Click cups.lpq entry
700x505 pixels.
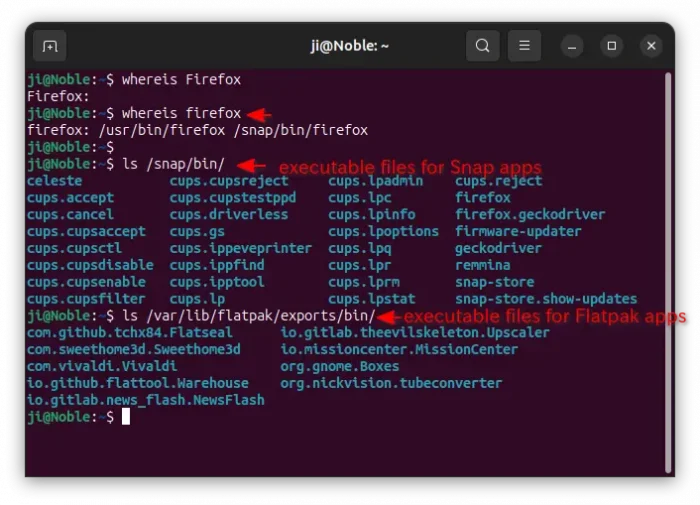(x=360, y=248)
